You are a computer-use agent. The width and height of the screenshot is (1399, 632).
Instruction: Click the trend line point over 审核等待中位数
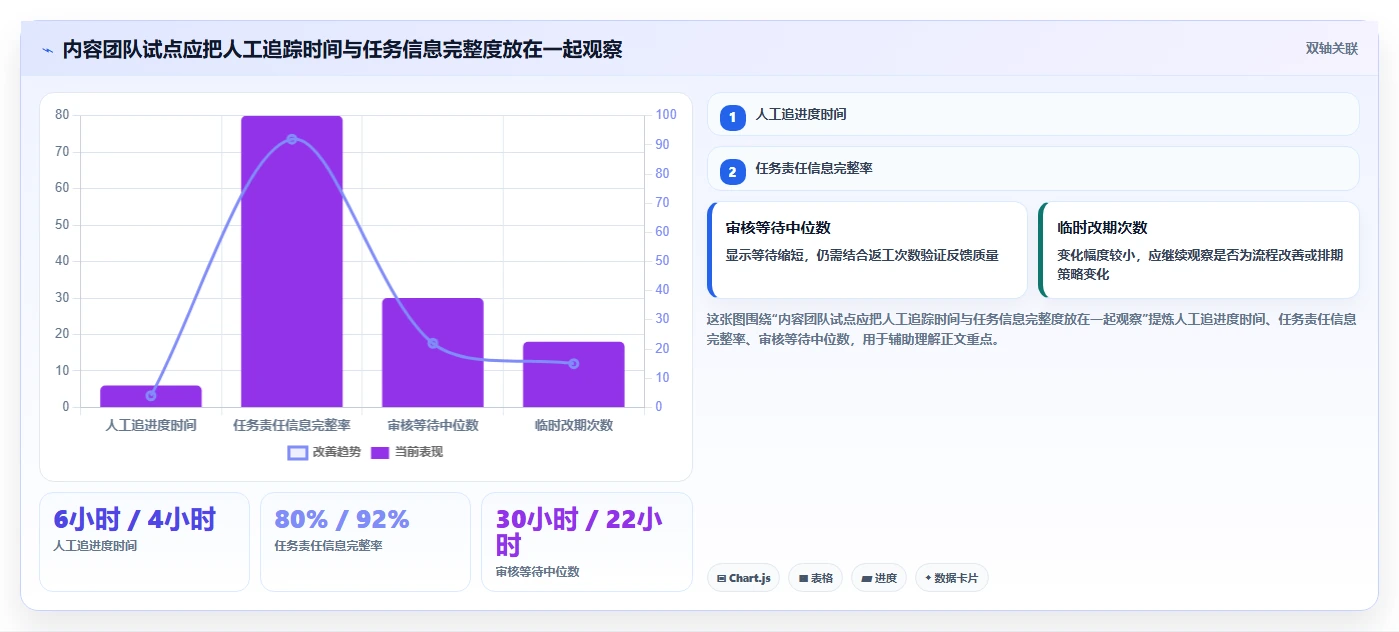click(433, 343)
